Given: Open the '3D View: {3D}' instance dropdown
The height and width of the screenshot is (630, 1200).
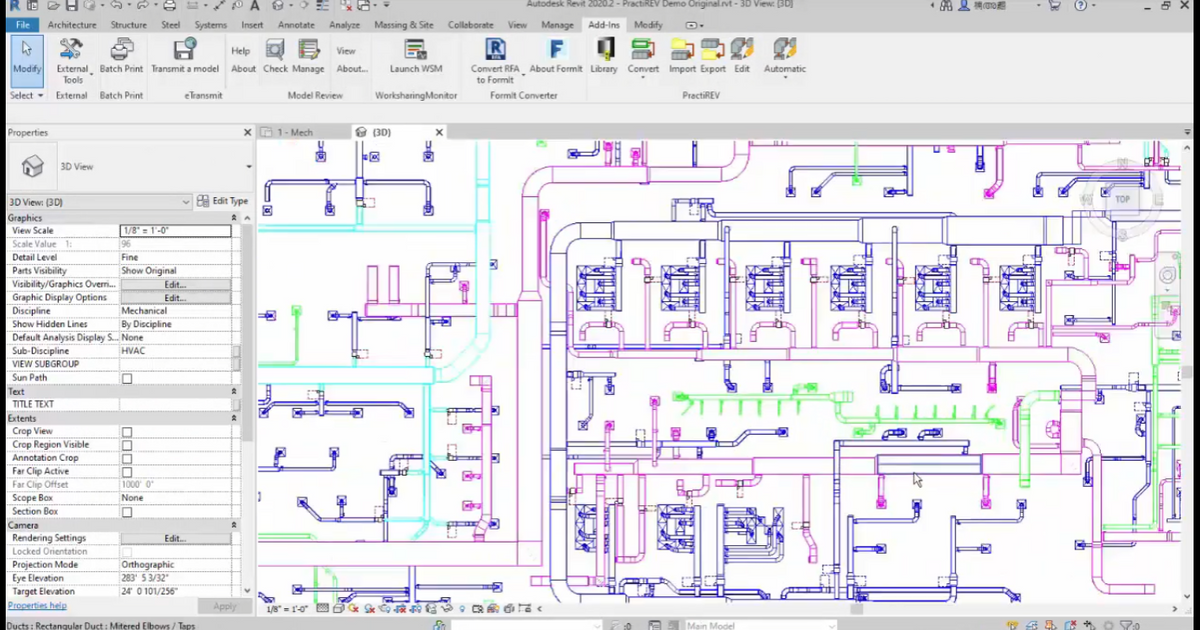Looking at the screenshot, I should pos(99,202).
